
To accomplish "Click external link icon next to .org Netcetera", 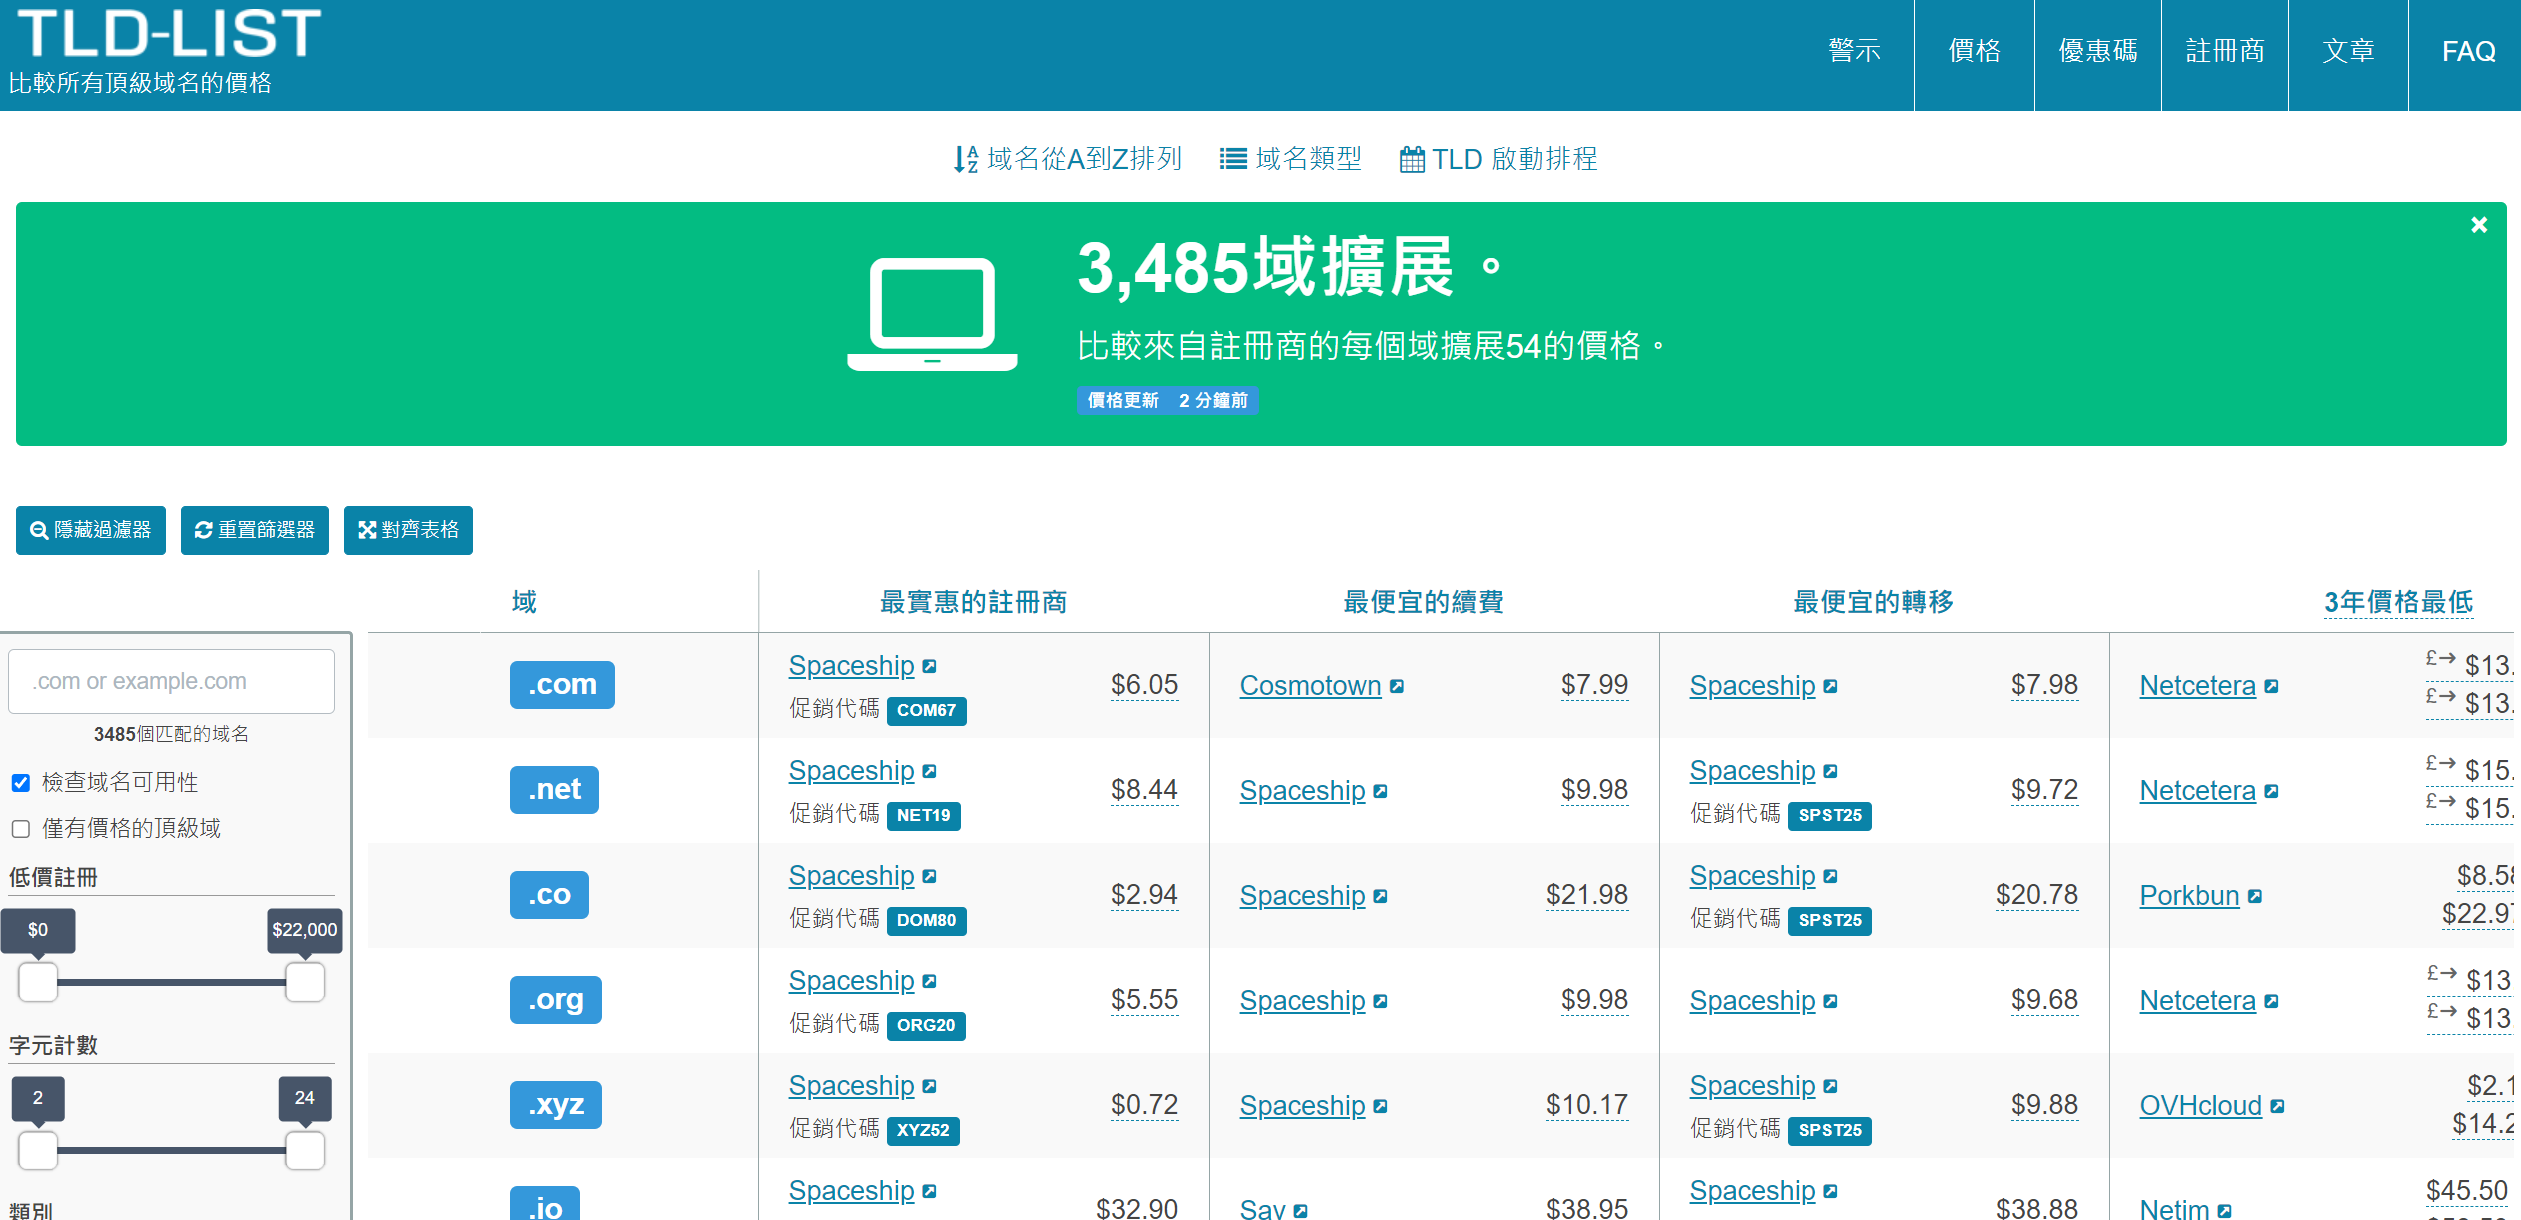I will pyautogui.click(x=2271, y=1001).
